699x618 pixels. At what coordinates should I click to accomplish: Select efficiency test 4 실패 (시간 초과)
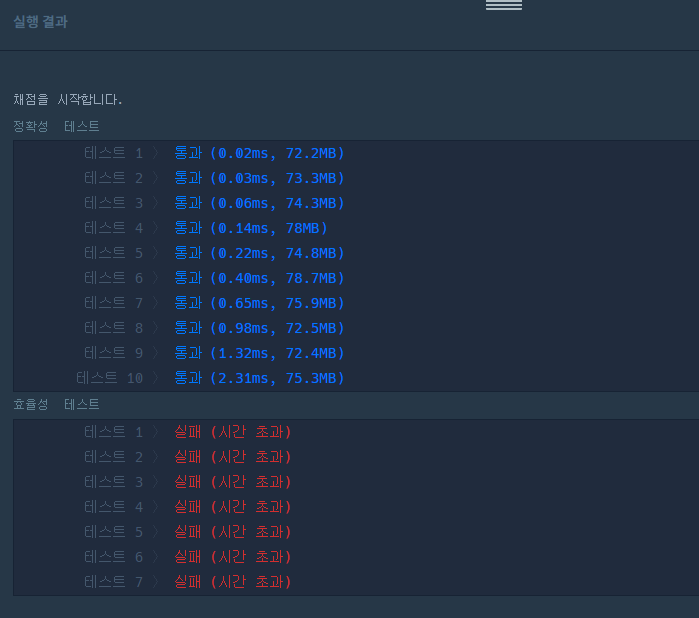pos(232,507)
